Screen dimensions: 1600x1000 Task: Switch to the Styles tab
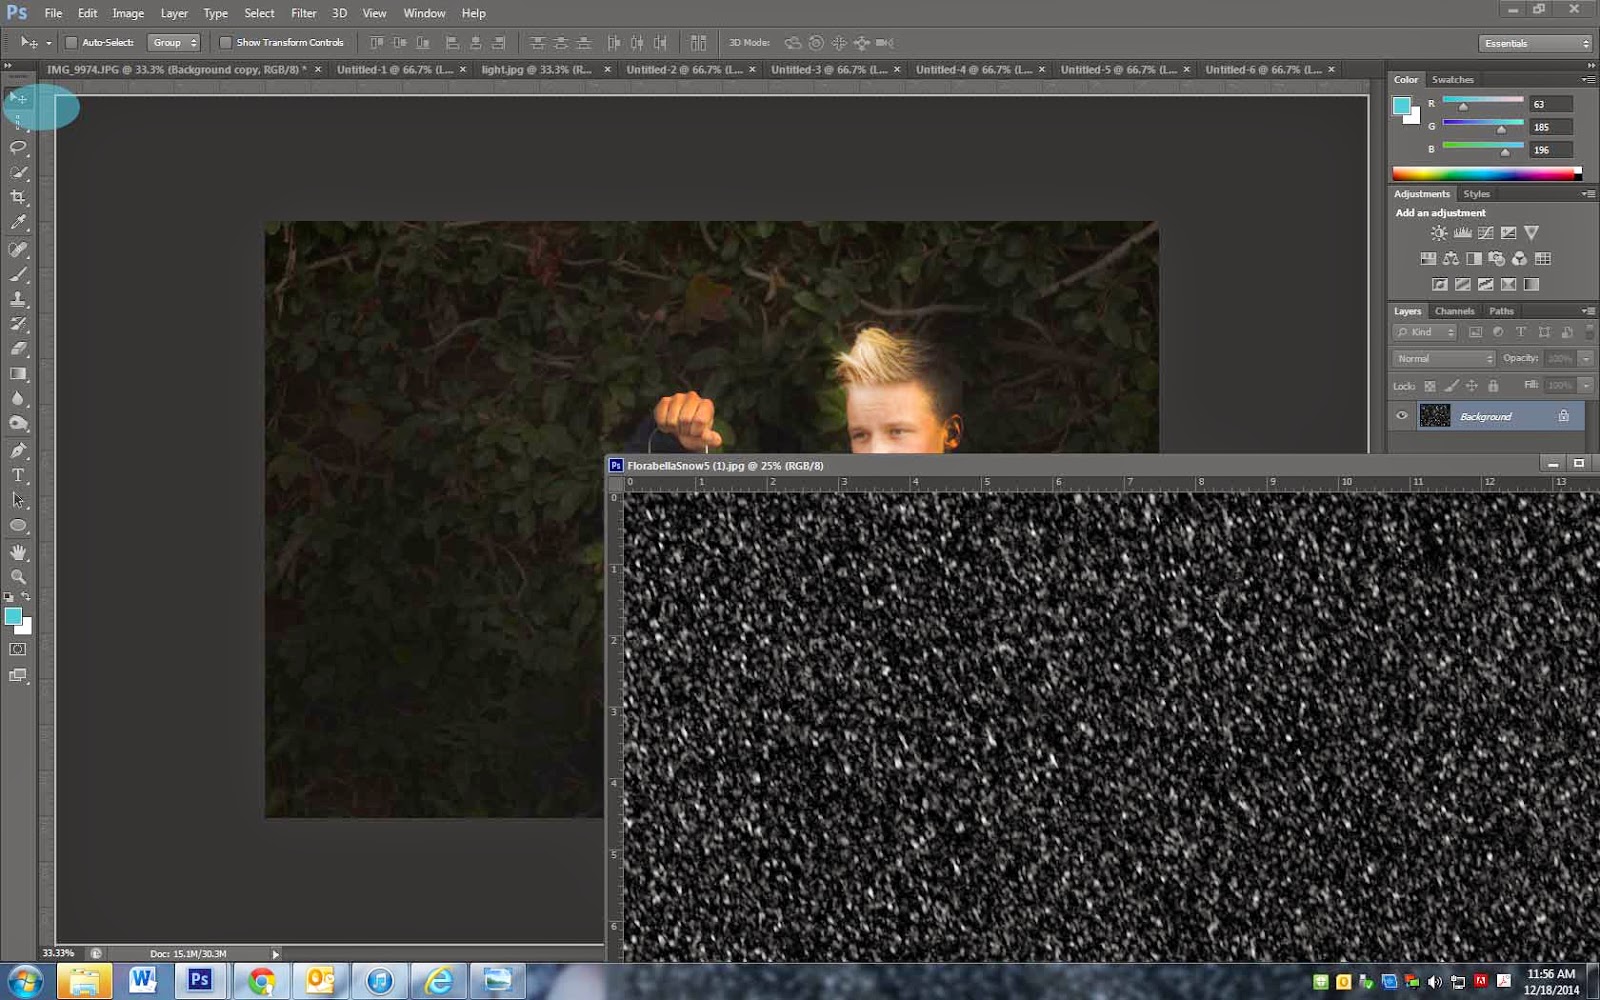1476,194
